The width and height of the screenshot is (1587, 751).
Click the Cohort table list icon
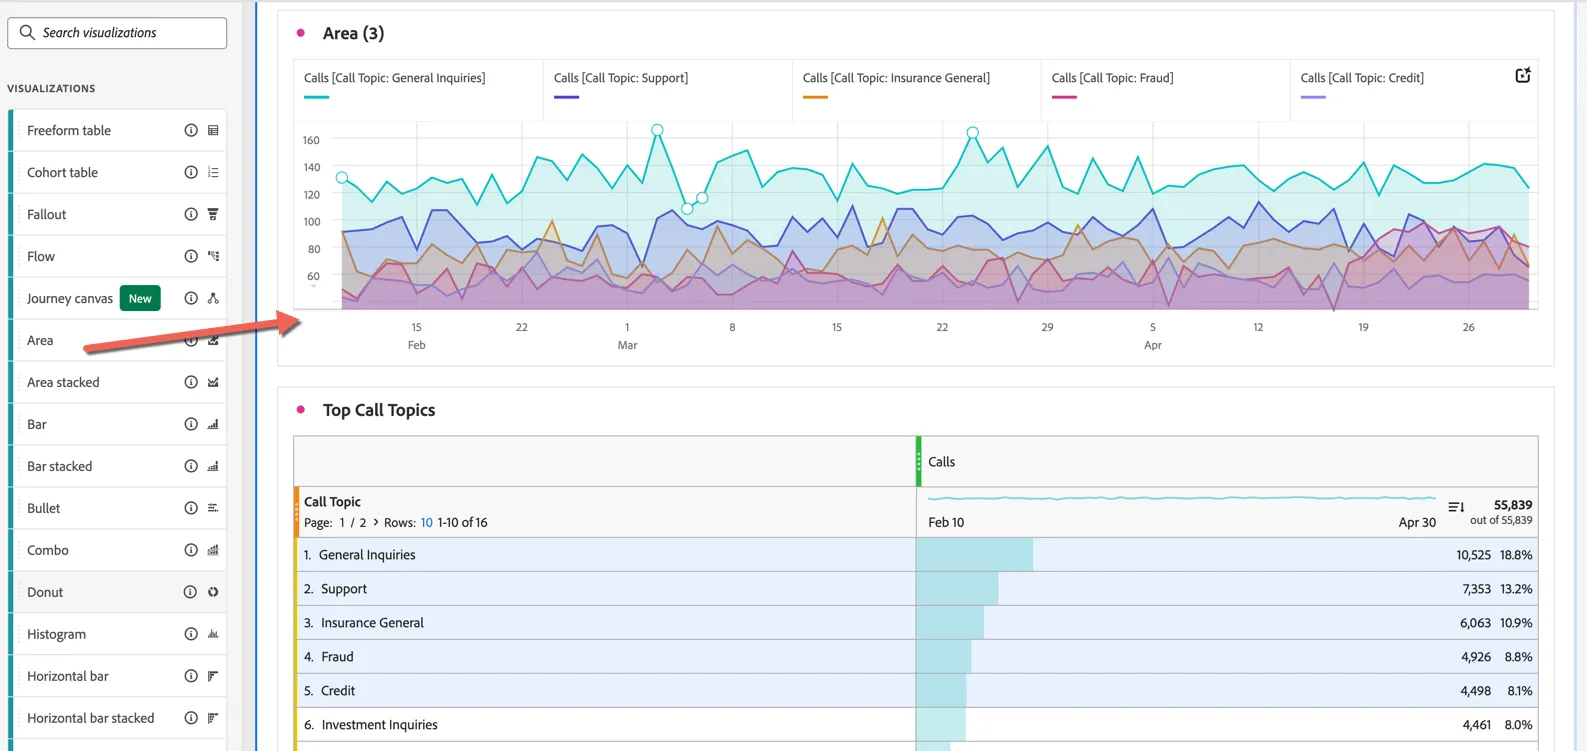(213, 172)
